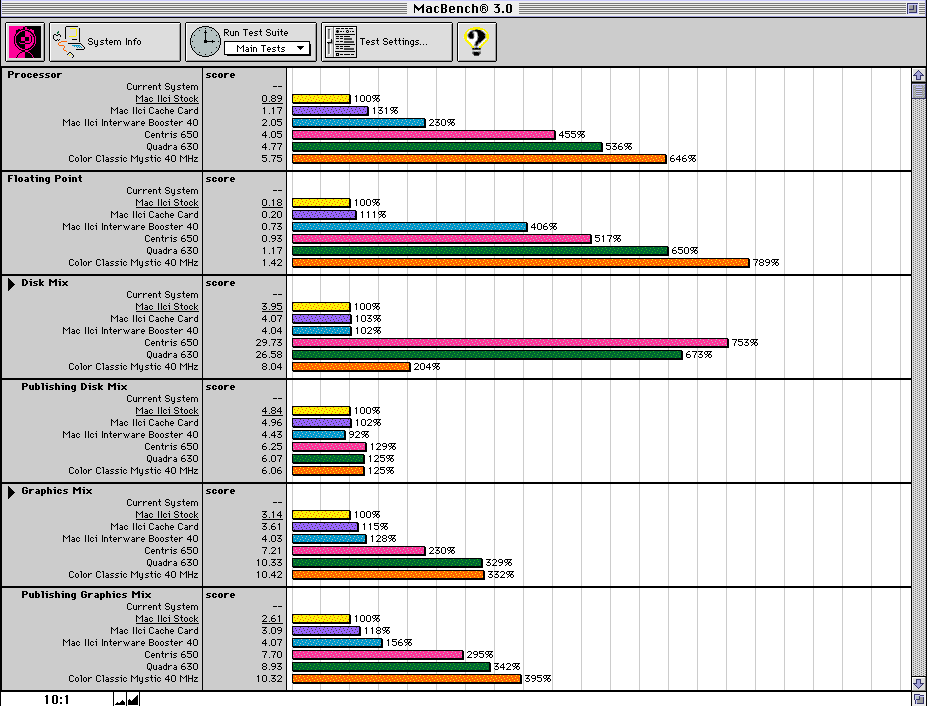The width and height of the screenshot is (927, 706).
Task: Click the 10.42 Graphics Mix score
Action: click(x=270, y=575)
